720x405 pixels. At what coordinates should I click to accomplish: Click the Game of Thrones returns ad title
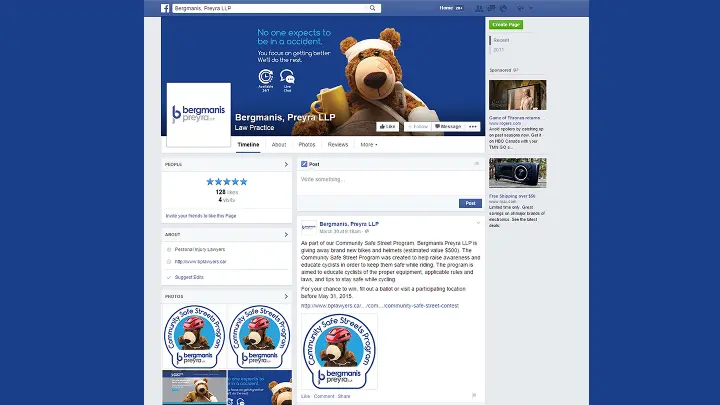(x=514, y=118)
